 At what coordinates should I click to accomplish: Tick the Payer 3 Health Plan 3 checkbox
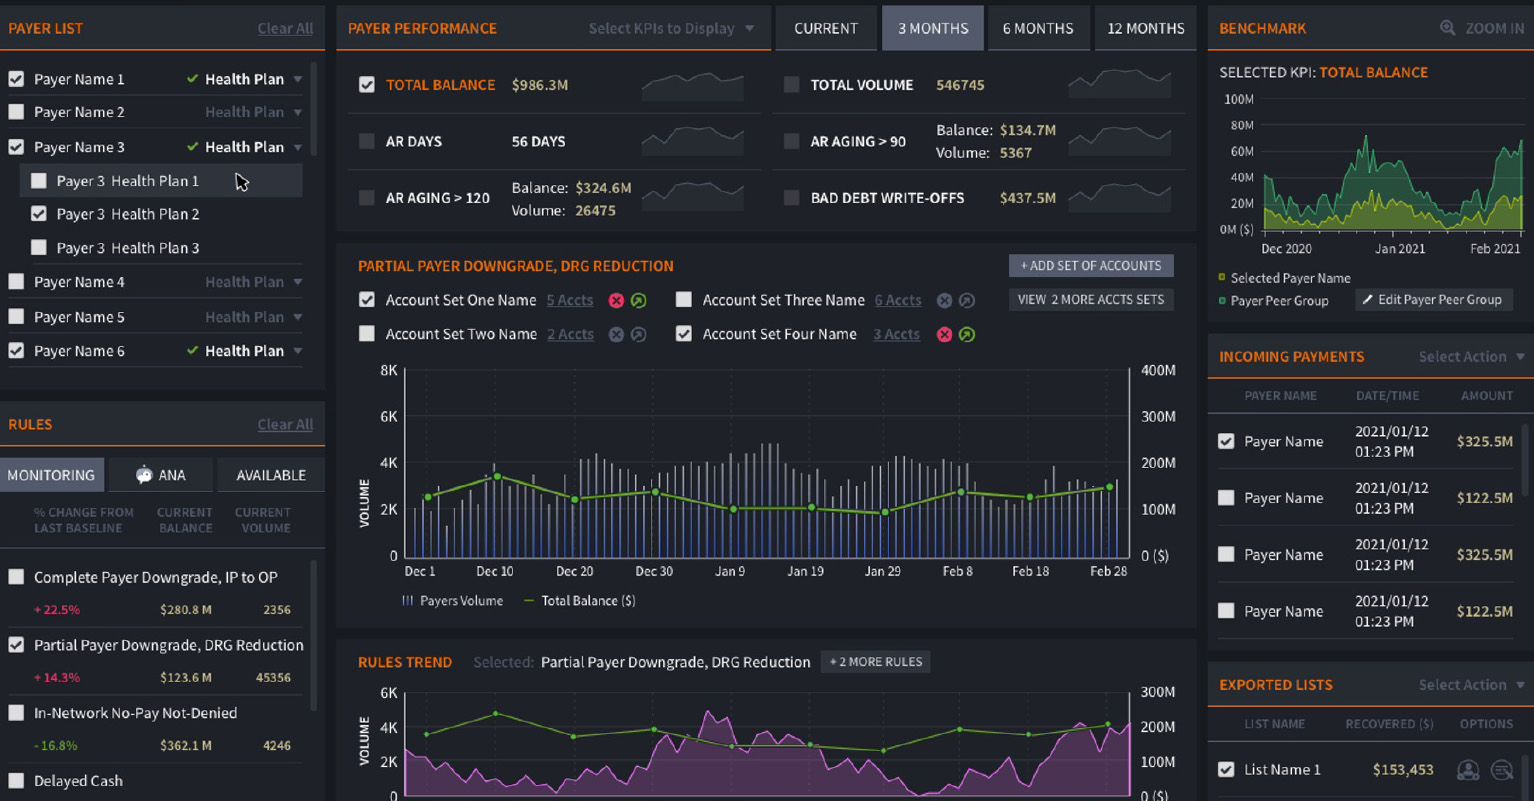(39, 248)
